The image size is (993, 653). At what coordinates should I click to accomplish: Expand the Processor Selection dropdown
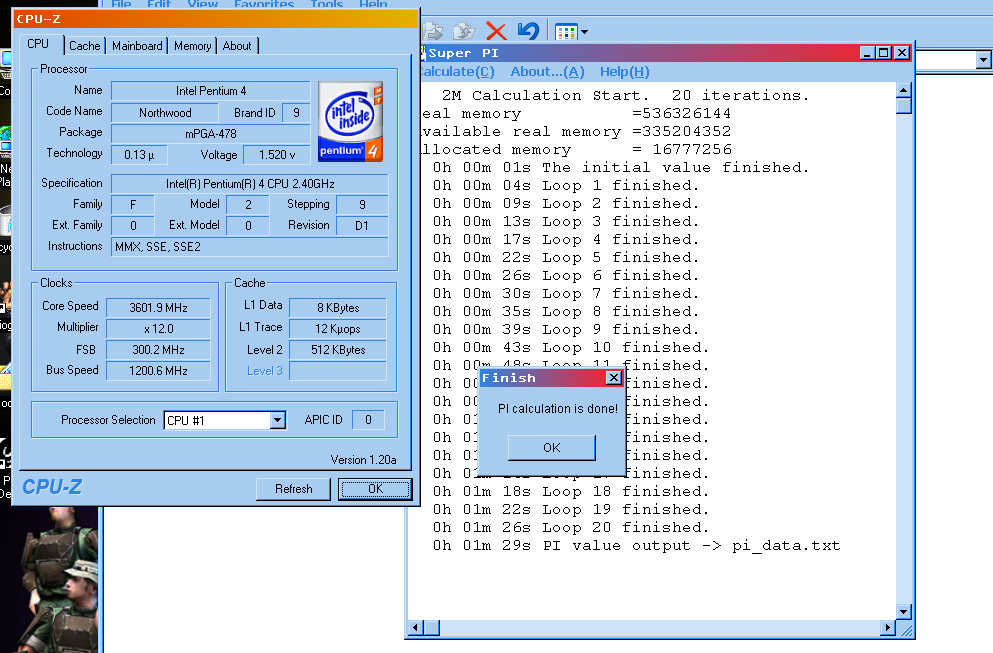[x=278, y=421]
